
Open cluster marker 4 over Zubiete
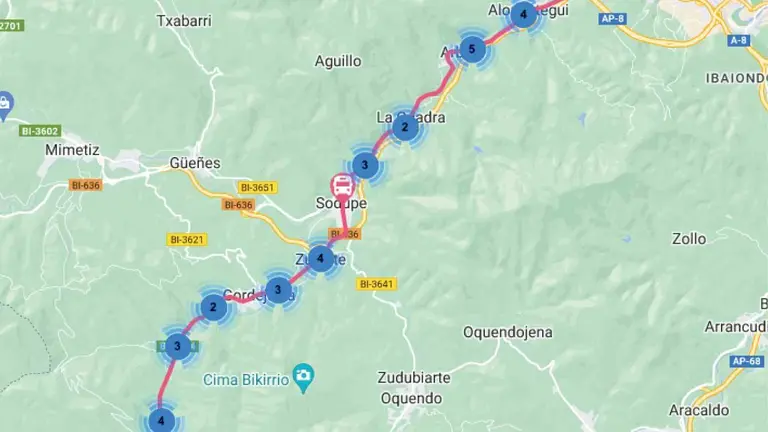point(320,258)
